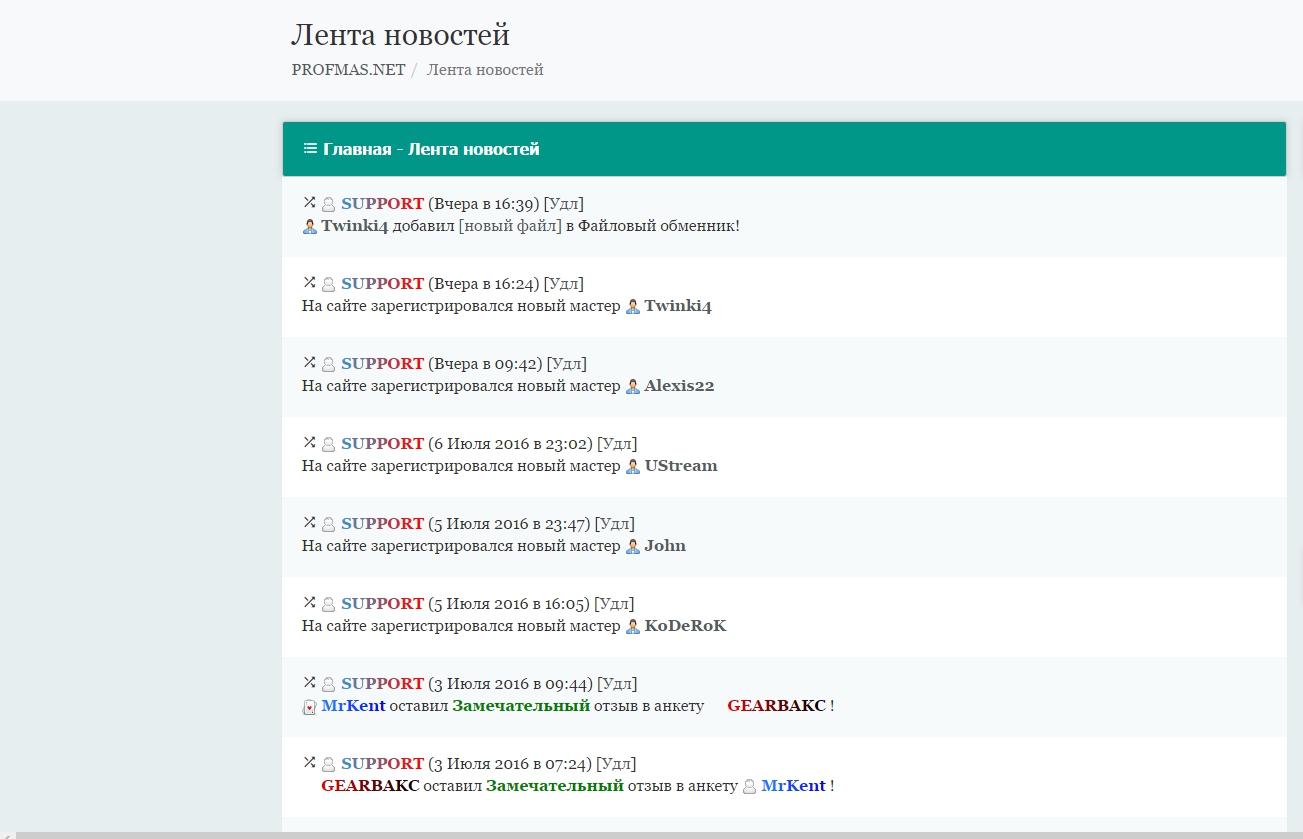
Task: Open Twinki4 profile in добавил entry
Action: click(x=354, y=226)
